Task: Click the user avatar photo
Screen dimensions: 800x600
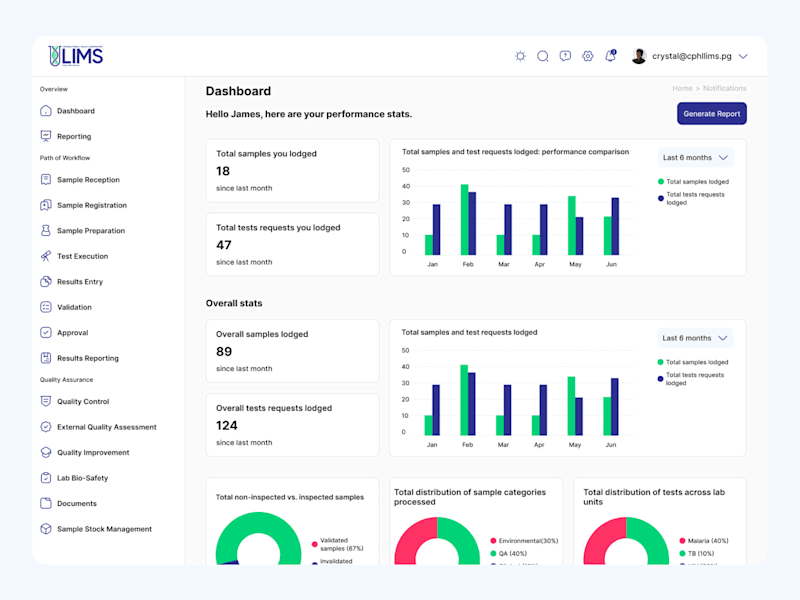Action: [639, 56]
